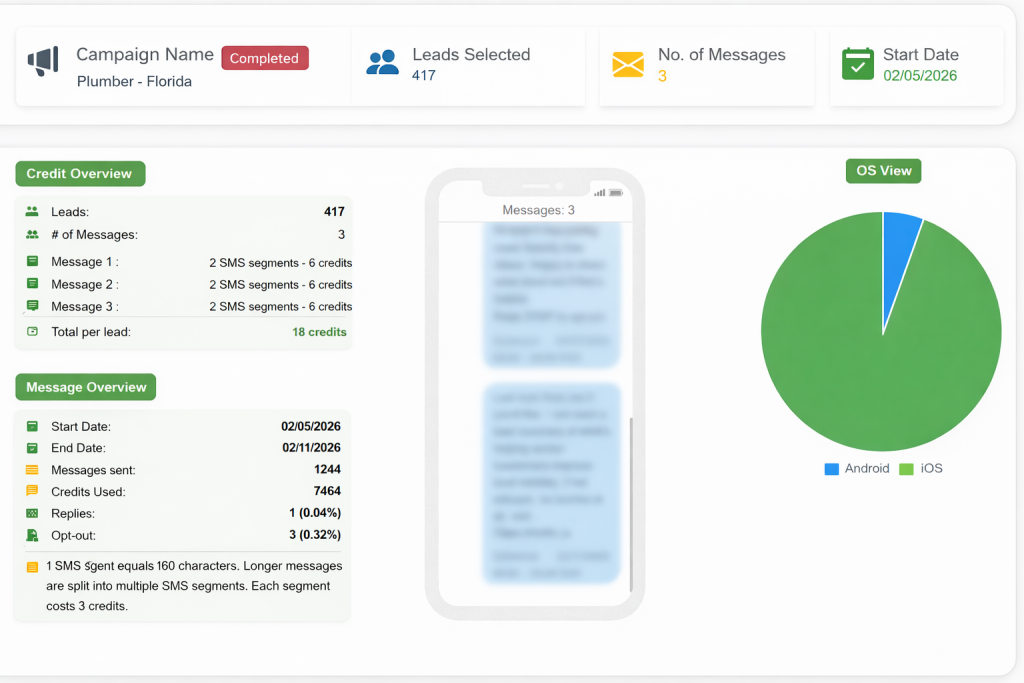The image size is (1024, 683).
Task: Click the Replies icon in Message Overview
Action: [32, 513]
